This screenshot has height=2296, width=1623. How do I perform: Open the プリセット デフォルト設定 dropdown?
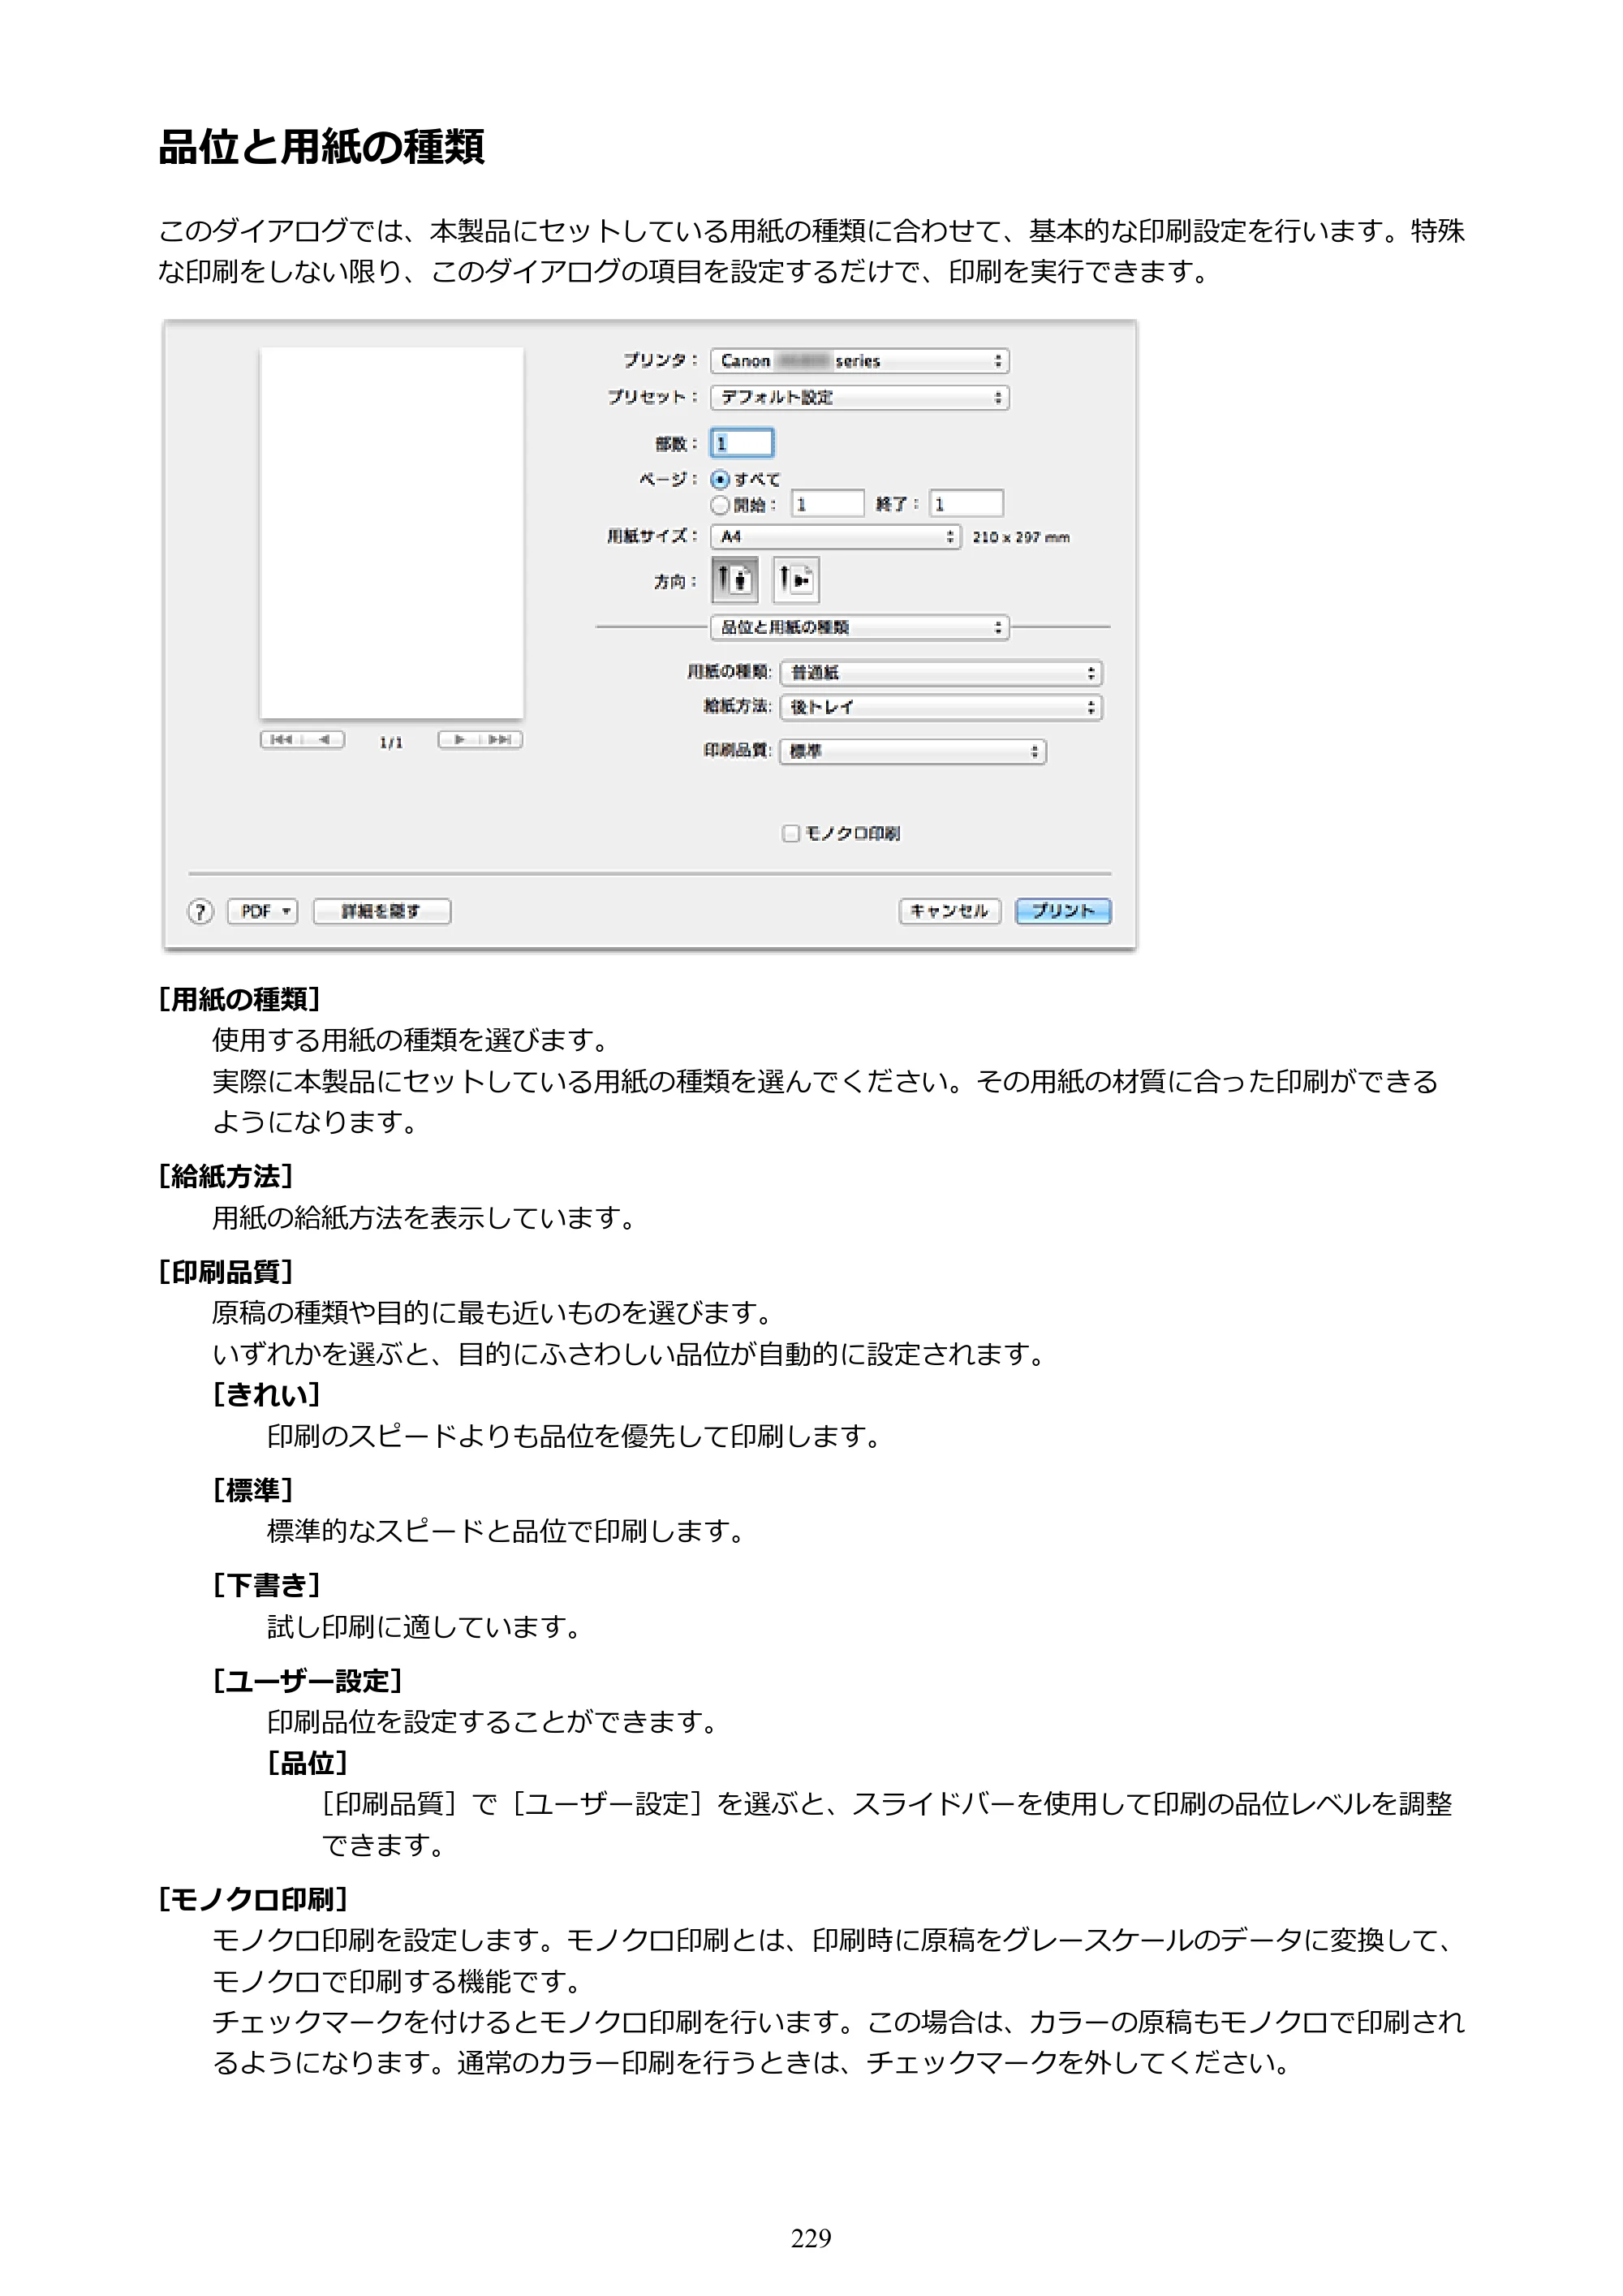click(x=860, y=397)
